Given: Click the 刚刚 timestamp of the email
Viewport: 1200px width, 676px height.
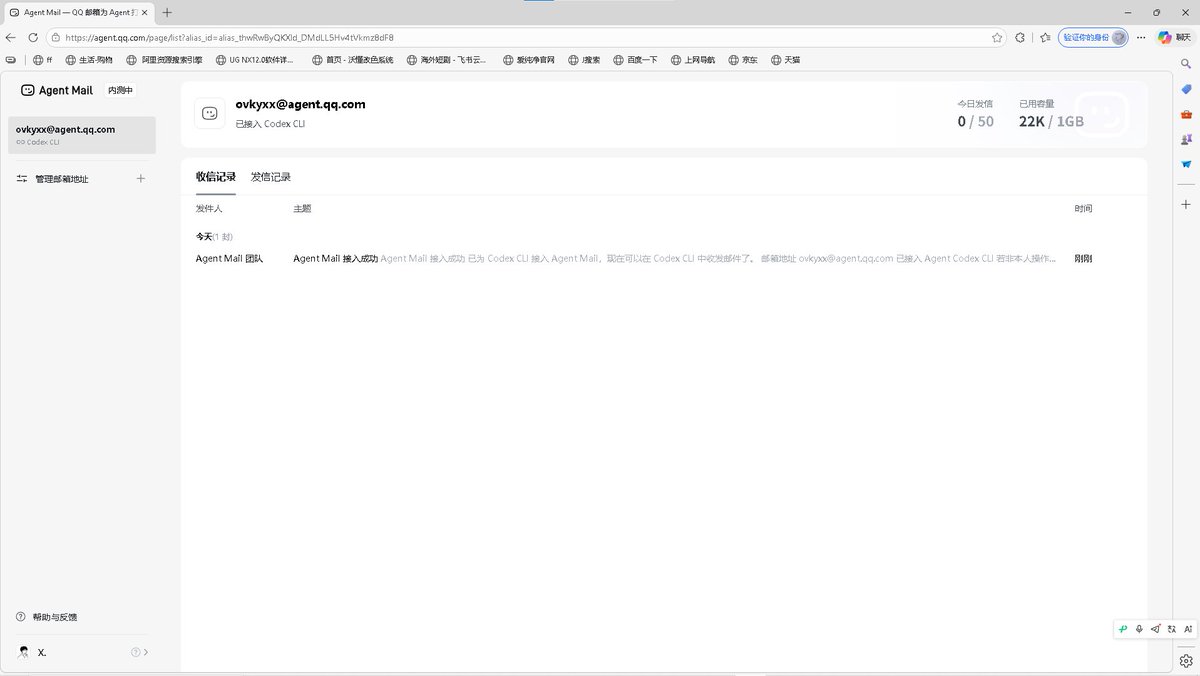Looking at the screenshot, I should pos(1083,258).
